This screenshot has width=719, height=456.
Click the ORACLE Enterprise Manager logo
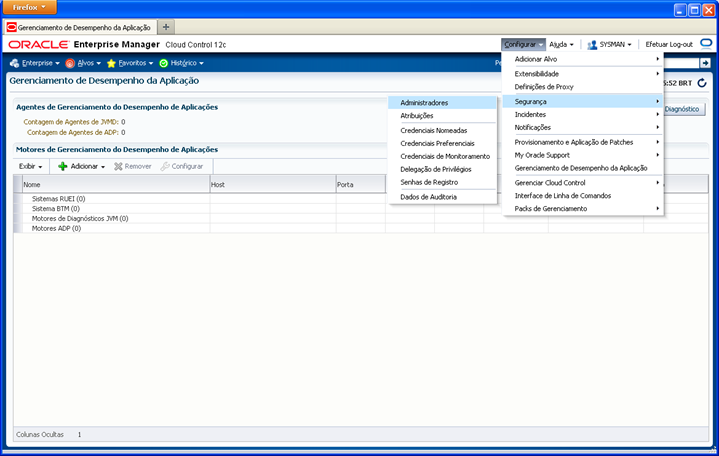click(84, 44)
